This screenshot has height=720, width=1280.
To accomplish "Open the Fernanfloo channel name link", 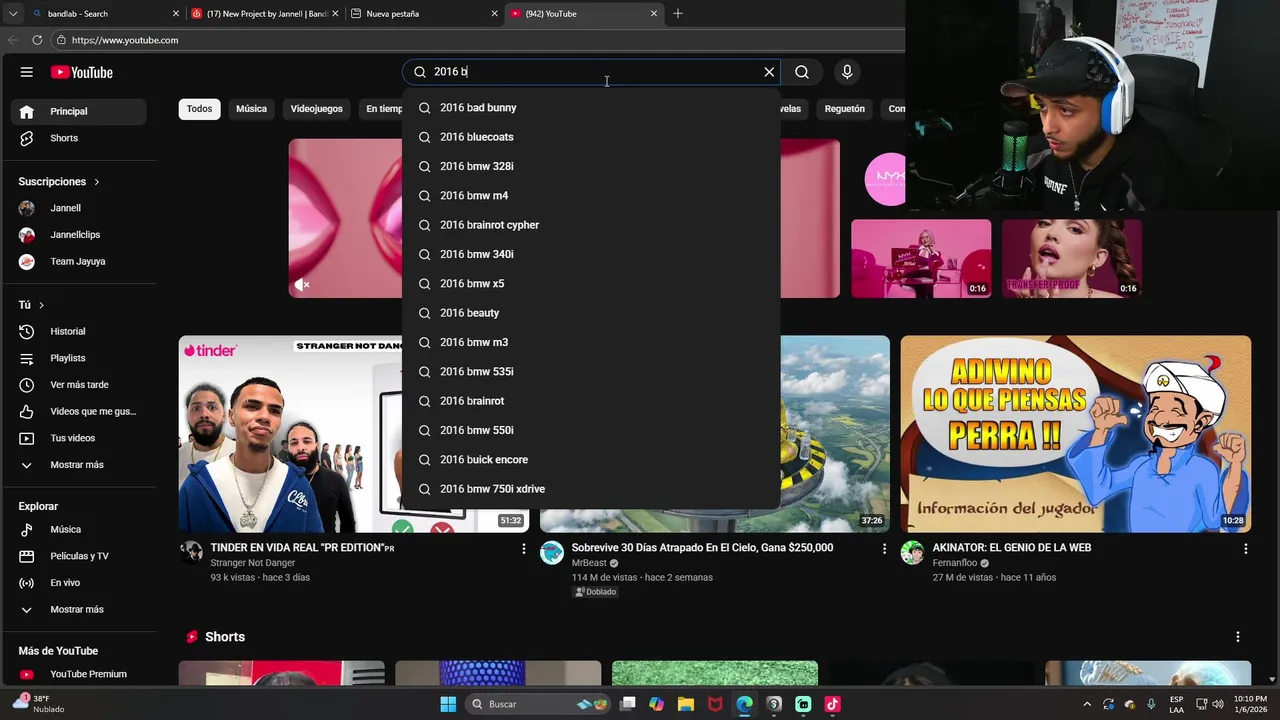I will (x=955, y=563).
